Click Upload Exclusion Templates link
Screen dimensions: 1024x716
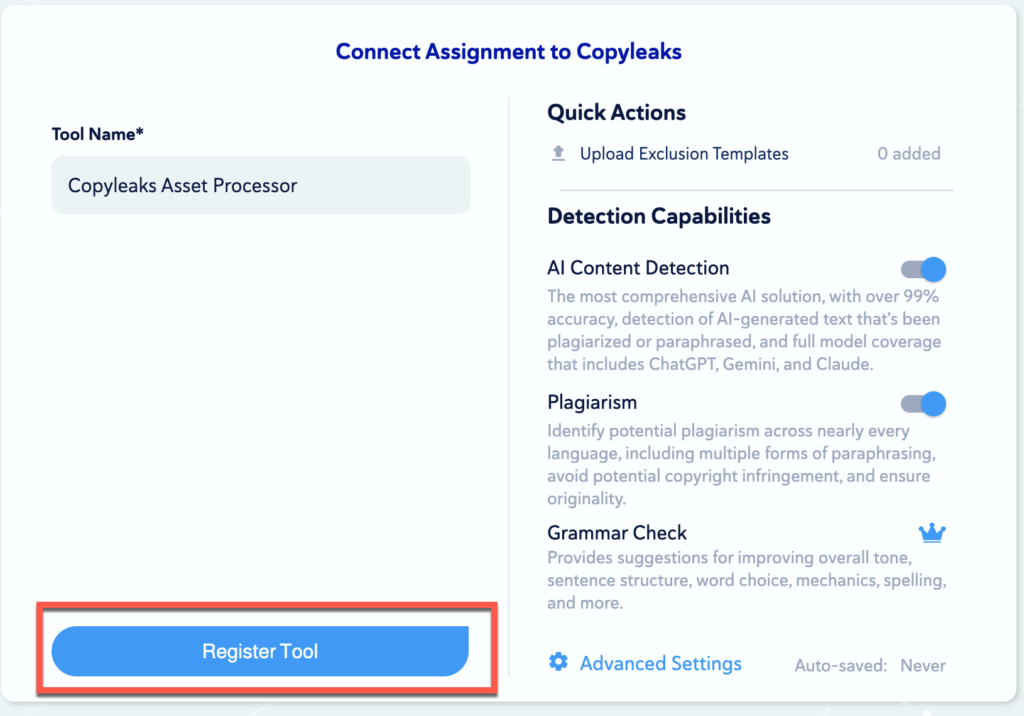(684, 154)
